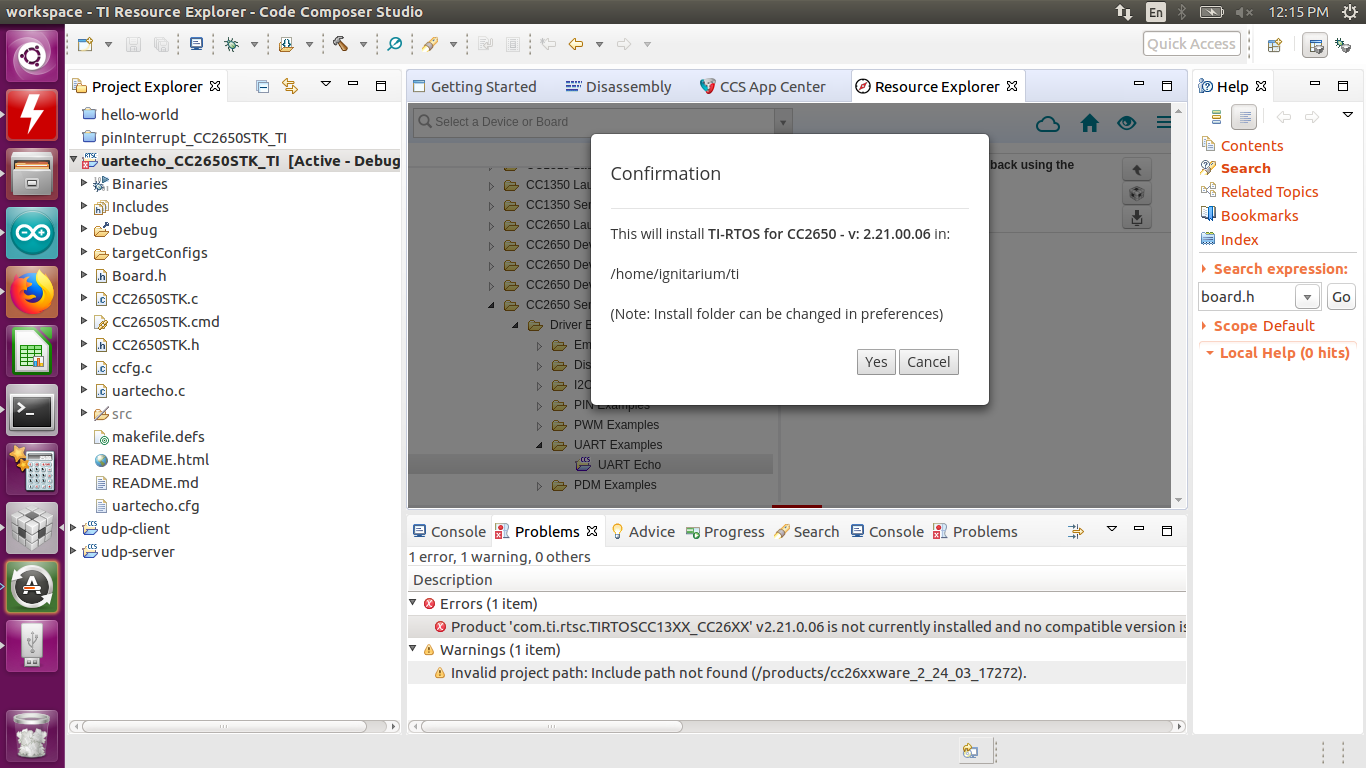Expand the targetConfigs folder
This screenshot has width=1366, height=768.
click(84, 253)
